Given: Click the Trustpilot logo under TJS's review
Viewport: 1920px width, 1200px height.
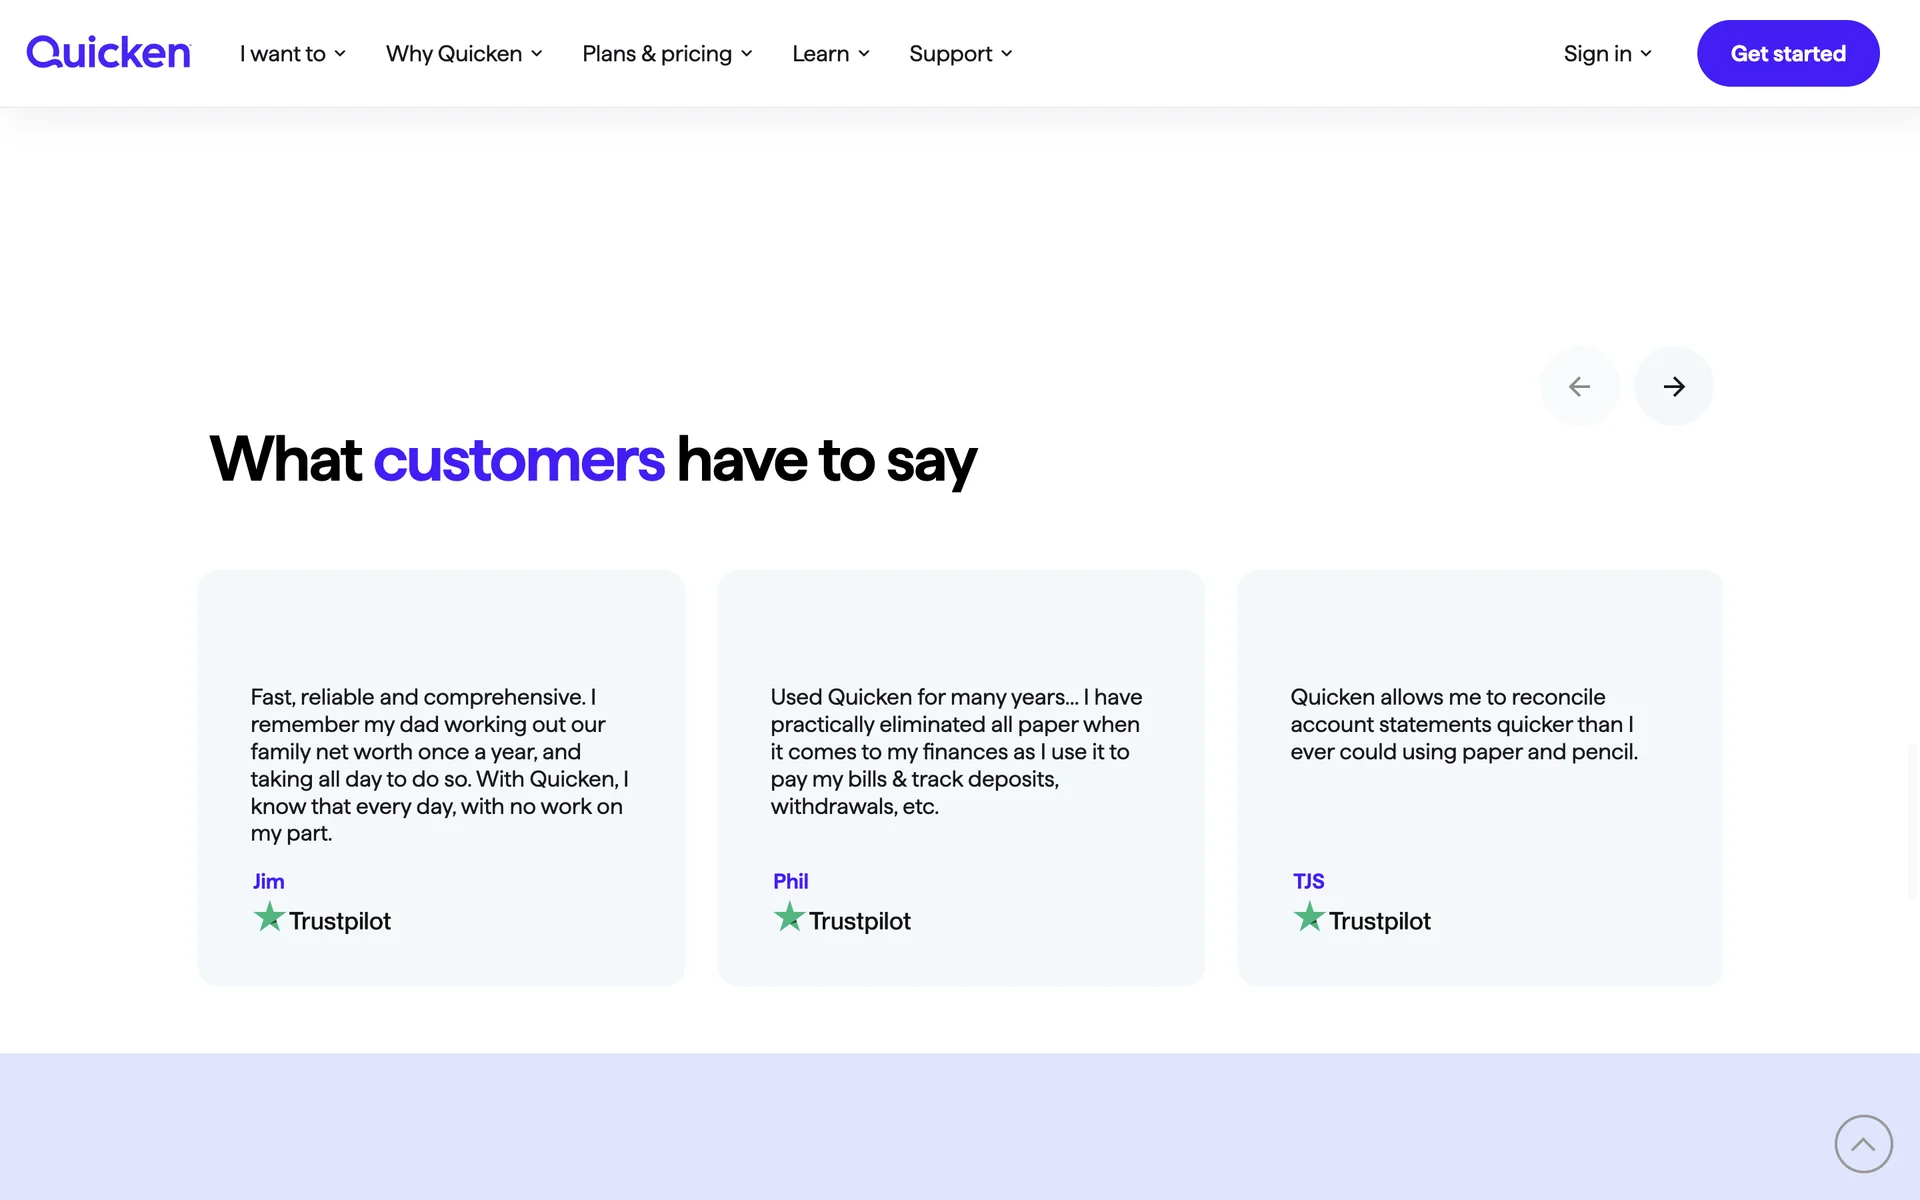Looking at the screenshot, I should (1362, 919).
